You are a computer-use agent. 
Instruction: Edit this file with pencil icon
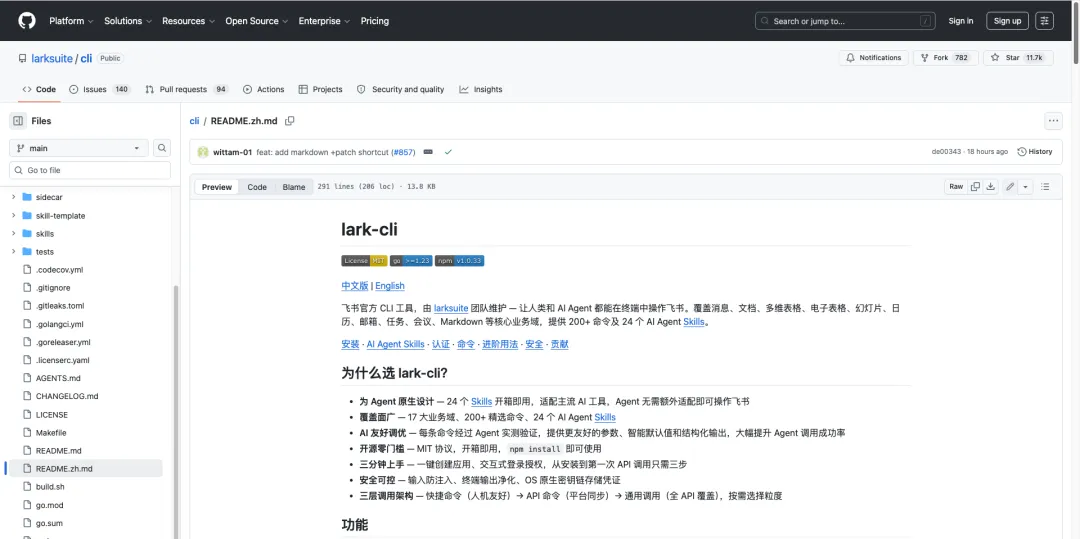pos(1010,187)
